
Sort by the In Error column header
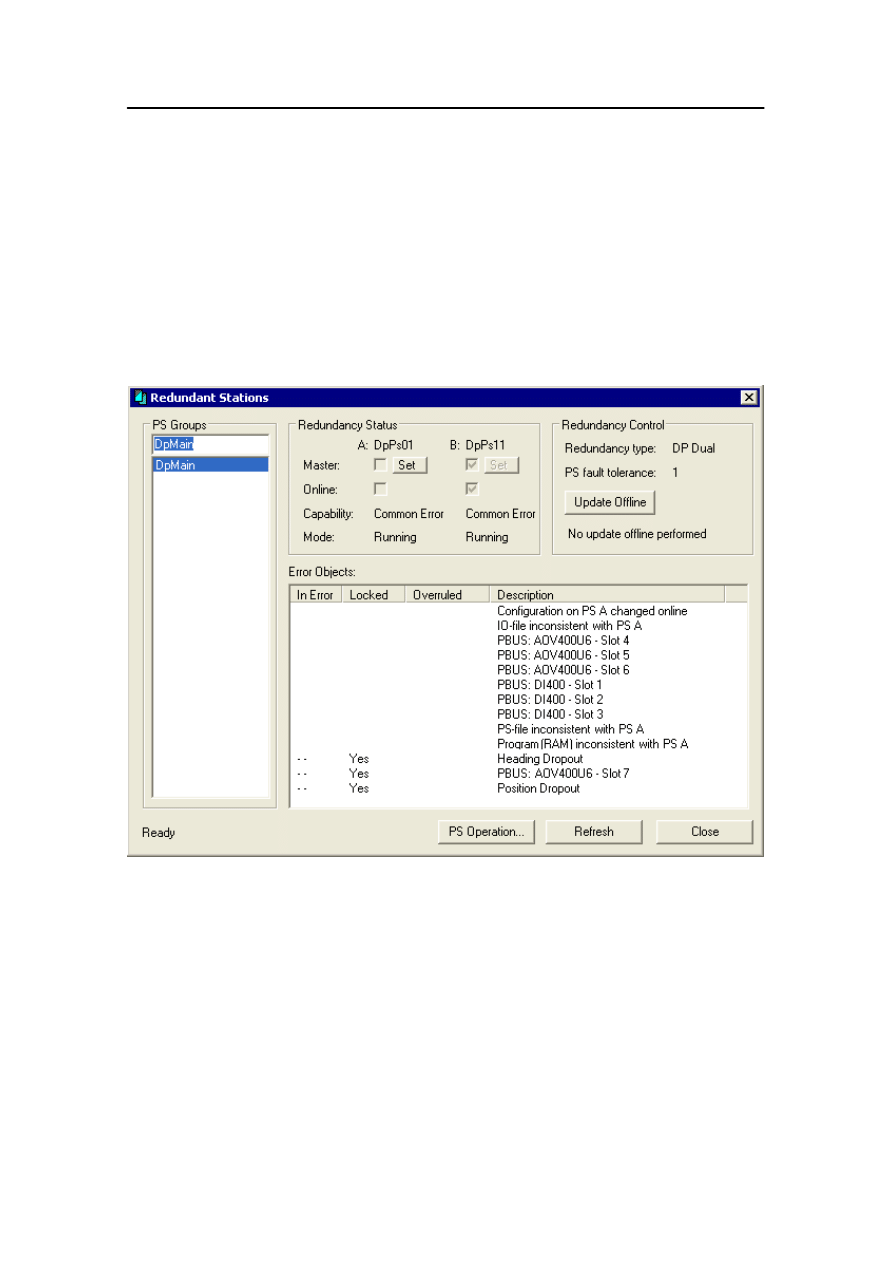315,595
